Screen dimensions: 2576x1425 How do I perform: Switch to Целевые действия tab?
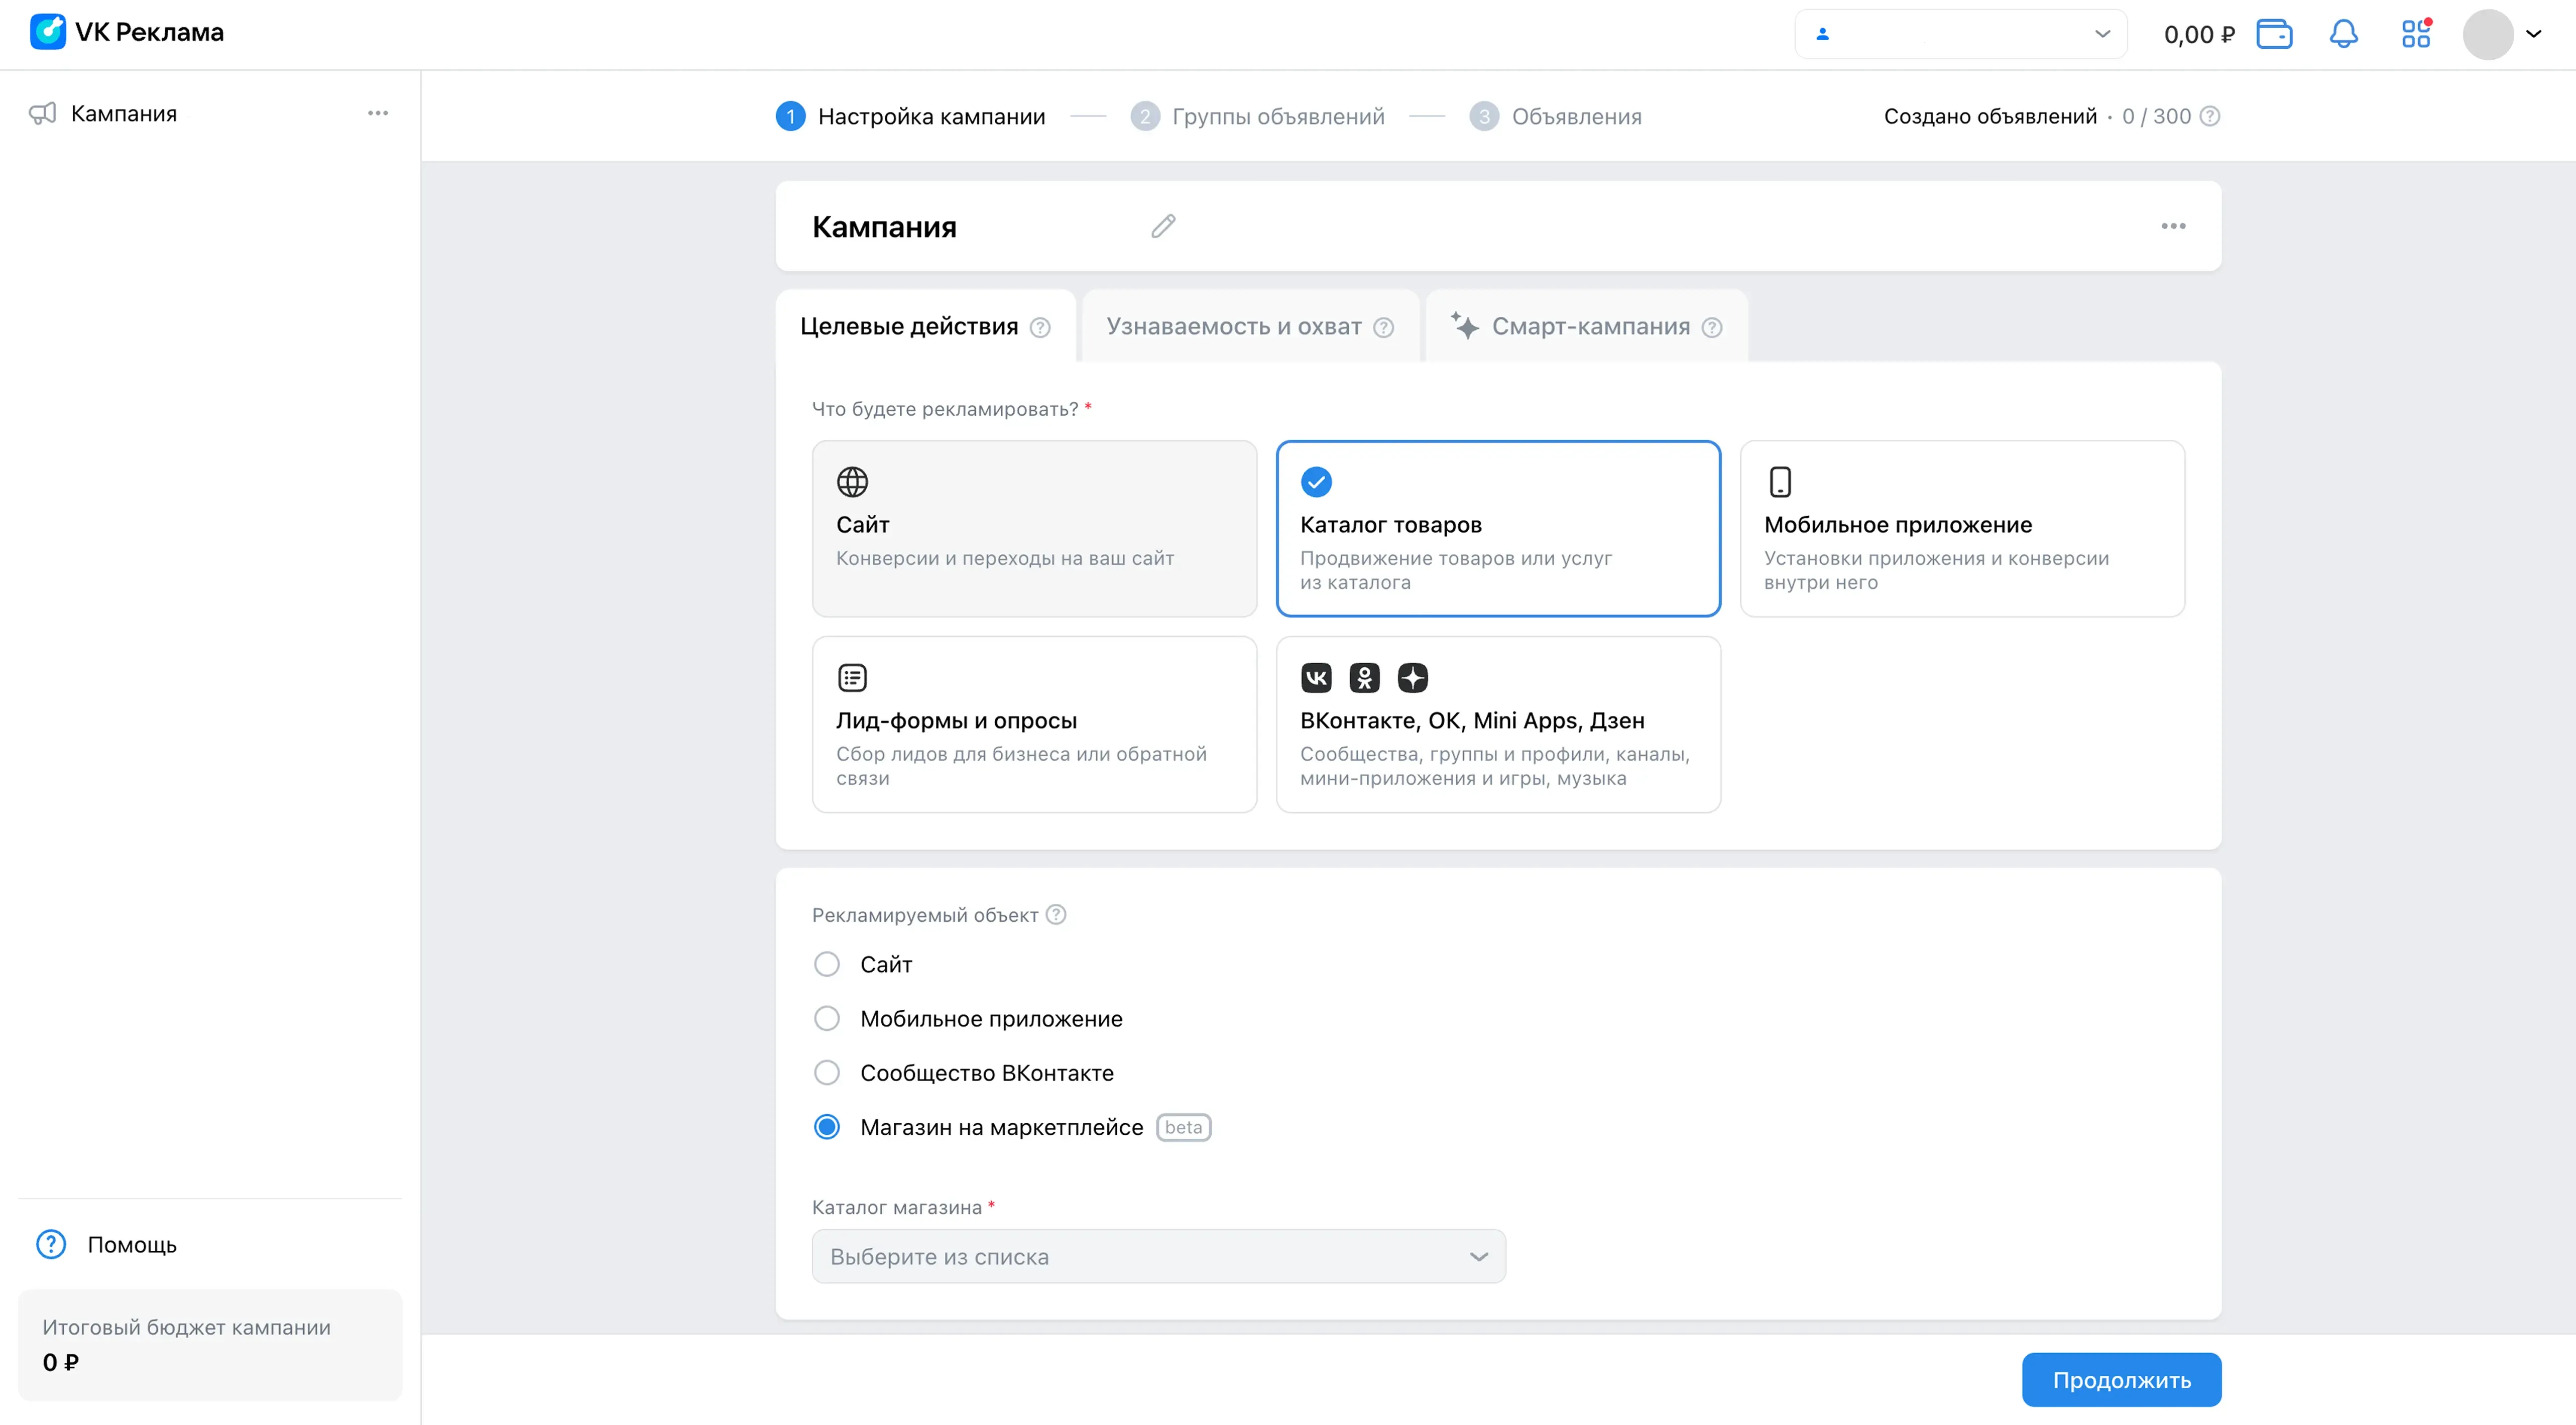[925, 326]
